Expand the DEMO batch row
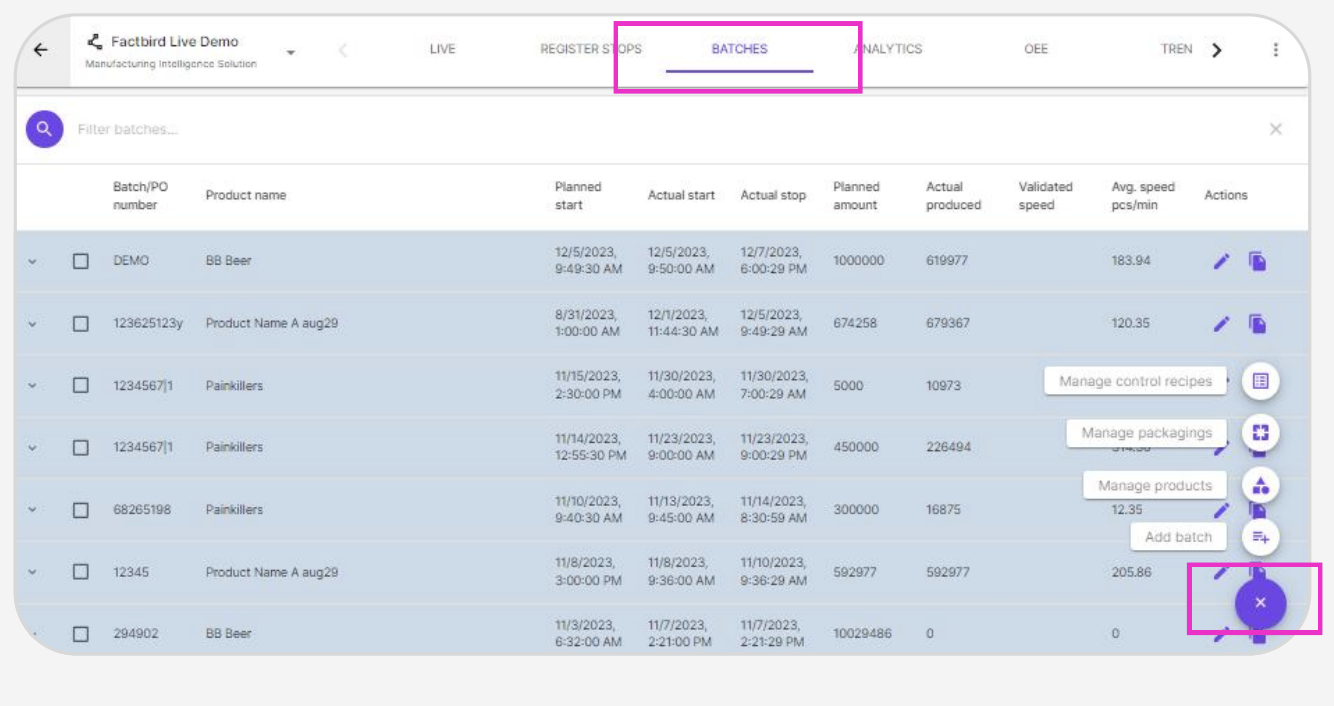Viewport: 1334px width, 706px height. [x=32, y=262]
